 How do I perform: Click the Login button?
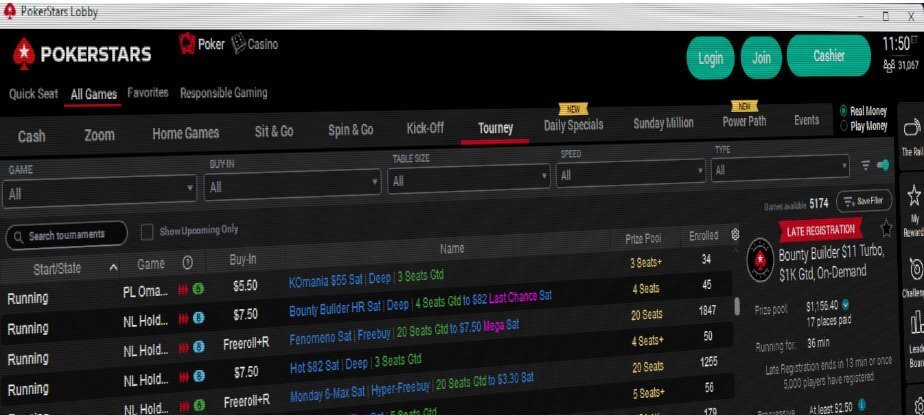click(x=710, y=58)
